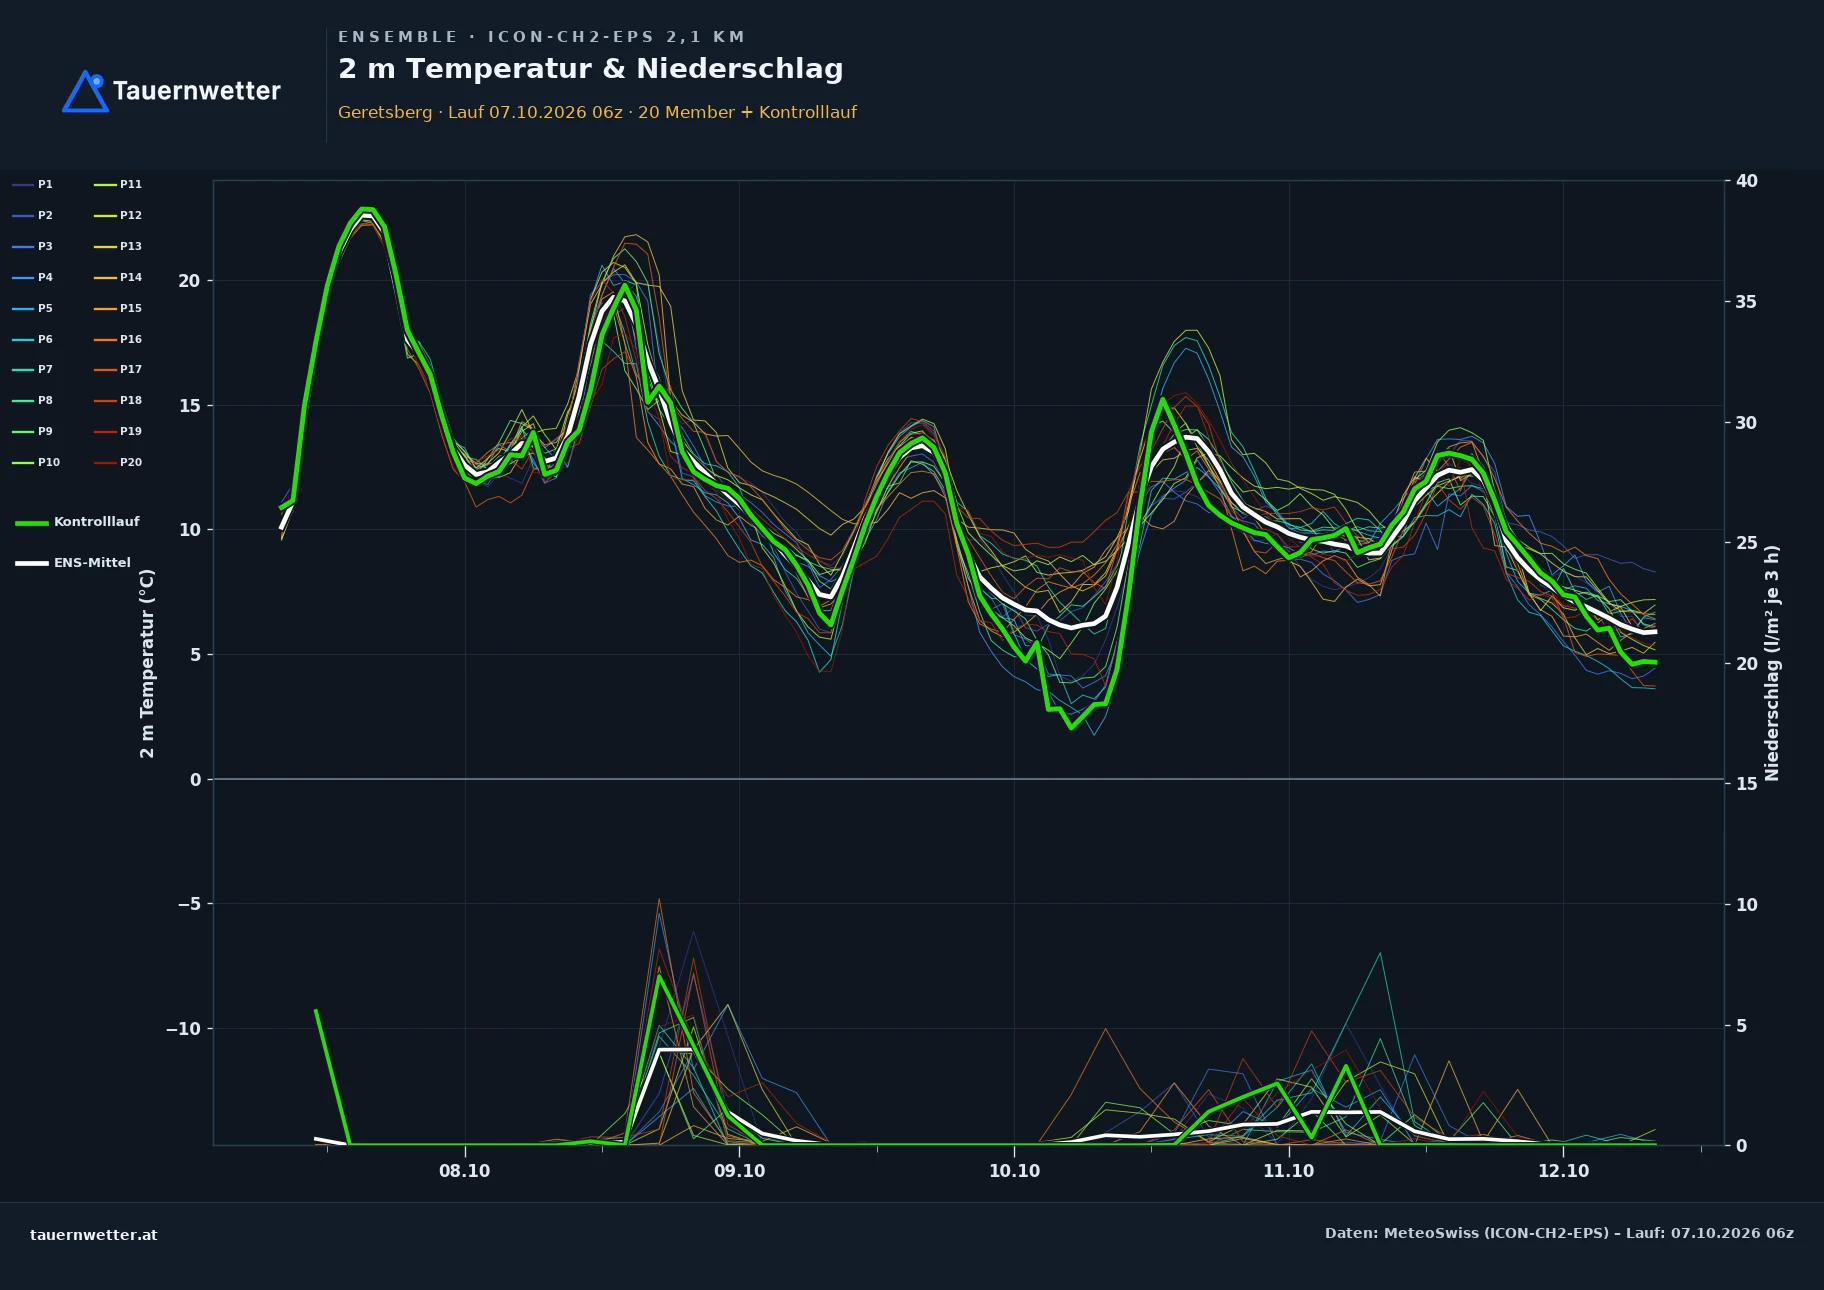Select the P13 legend entry
1824x1290 pixels.
pyautogui.click(x=118, y=246)
